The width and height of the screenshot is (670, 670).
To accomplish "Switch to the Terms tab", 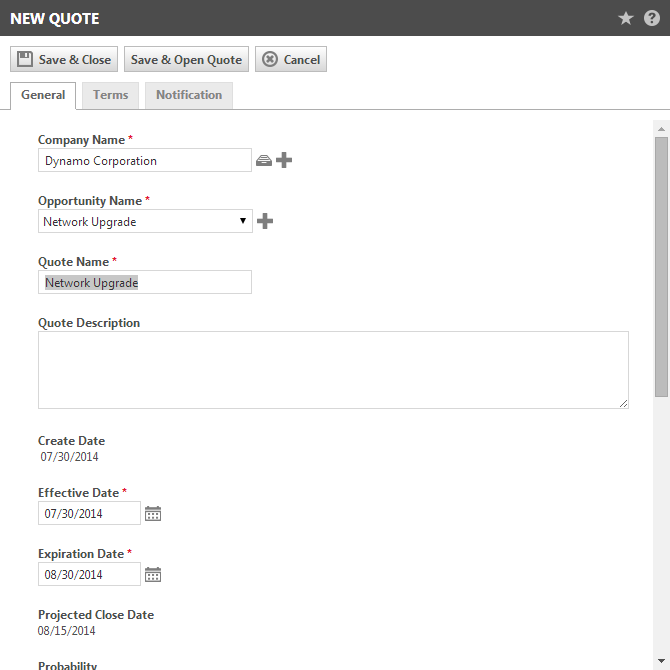I will coord(110,95).
